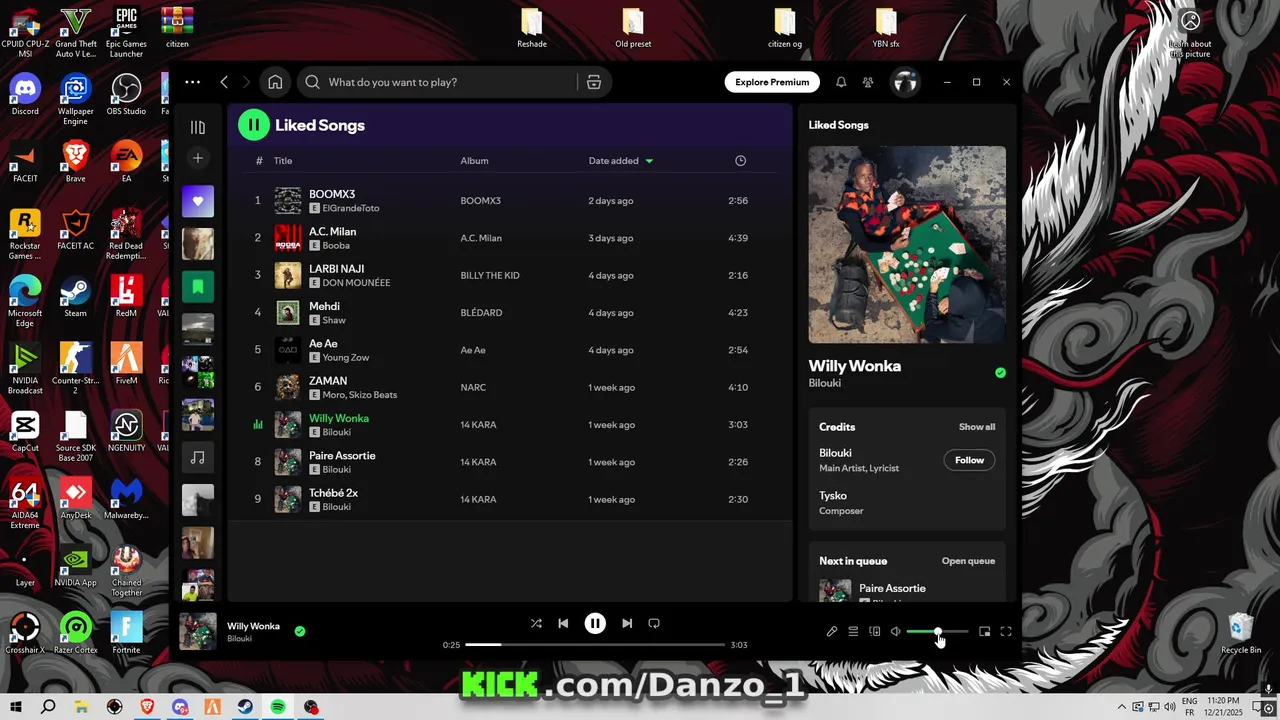Open album link BILLY THE KID

point(490,276)
